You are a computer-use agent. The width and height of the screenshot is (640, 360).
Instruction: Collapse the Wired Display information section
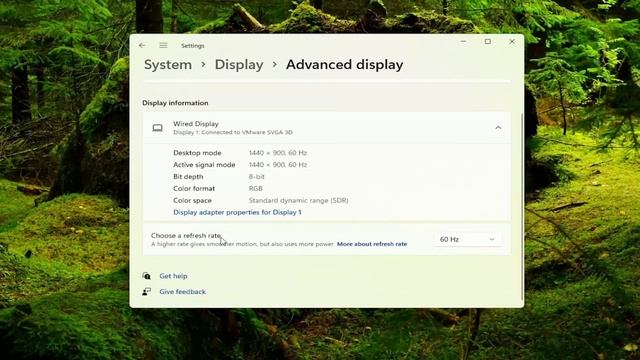[498, 128]
